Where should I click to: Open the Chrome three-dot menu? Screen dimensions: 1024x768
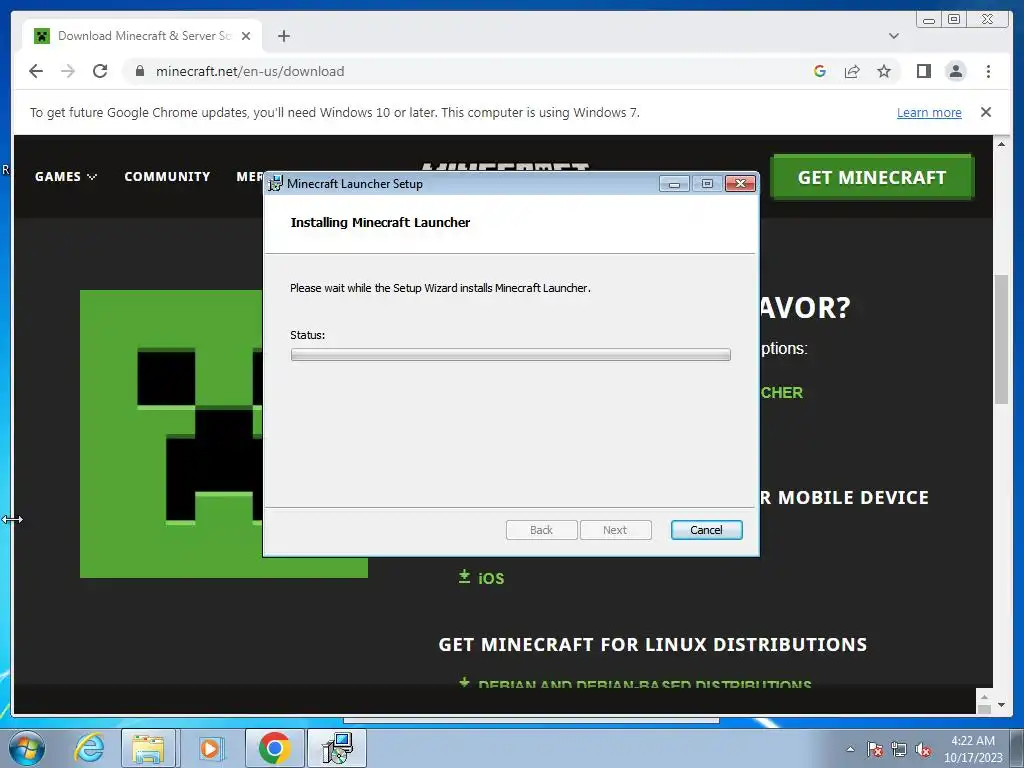pos(988,71)
